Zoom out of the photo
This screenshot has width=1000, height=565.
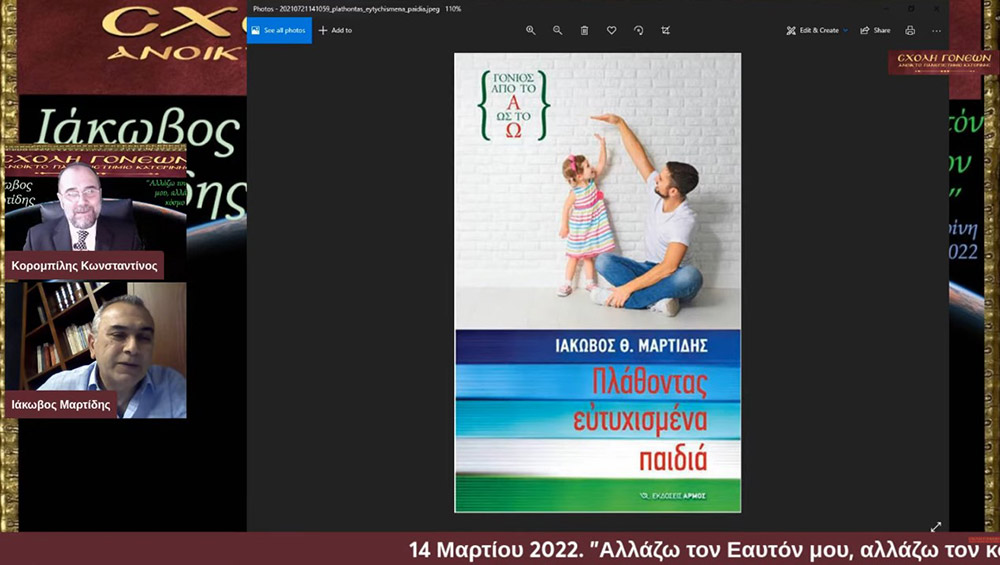click(x=557, y=30)
